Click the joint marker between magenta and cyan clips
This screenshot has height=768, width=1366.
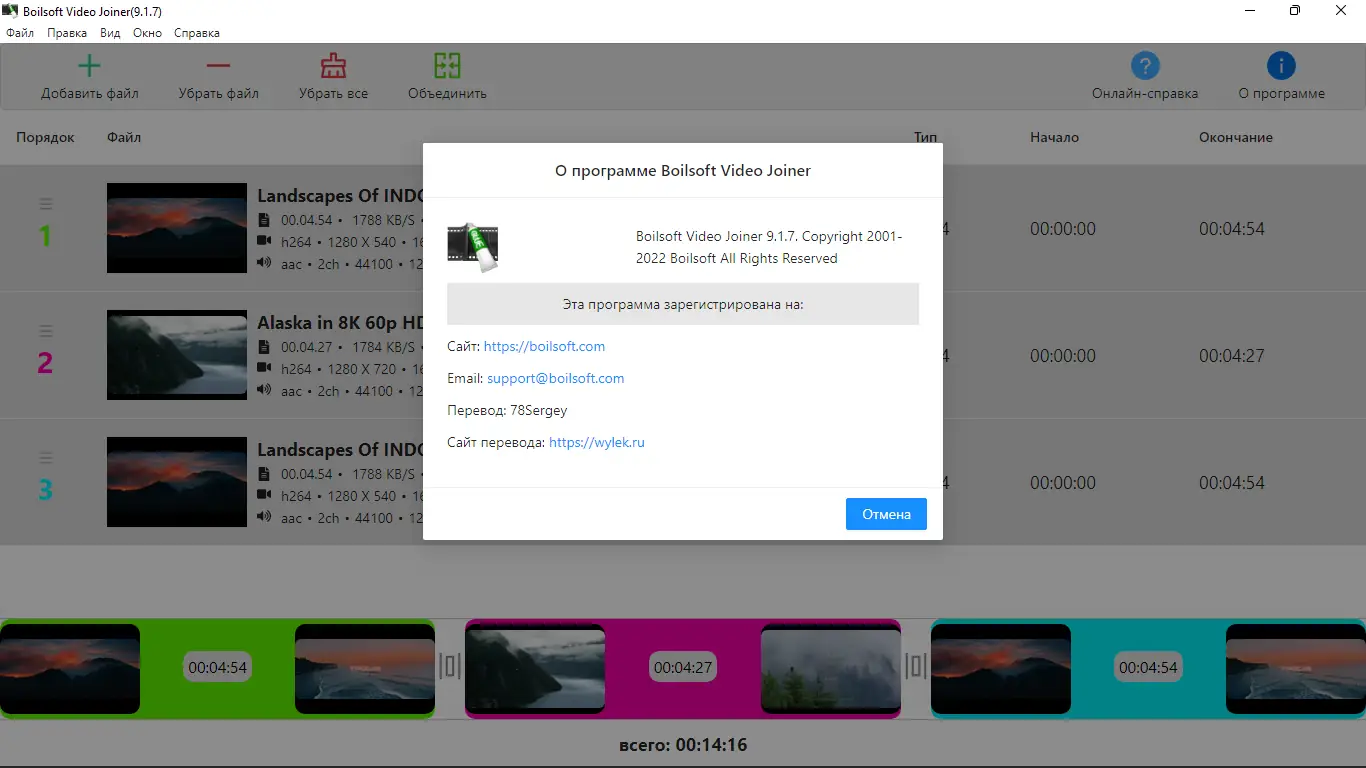916,666
